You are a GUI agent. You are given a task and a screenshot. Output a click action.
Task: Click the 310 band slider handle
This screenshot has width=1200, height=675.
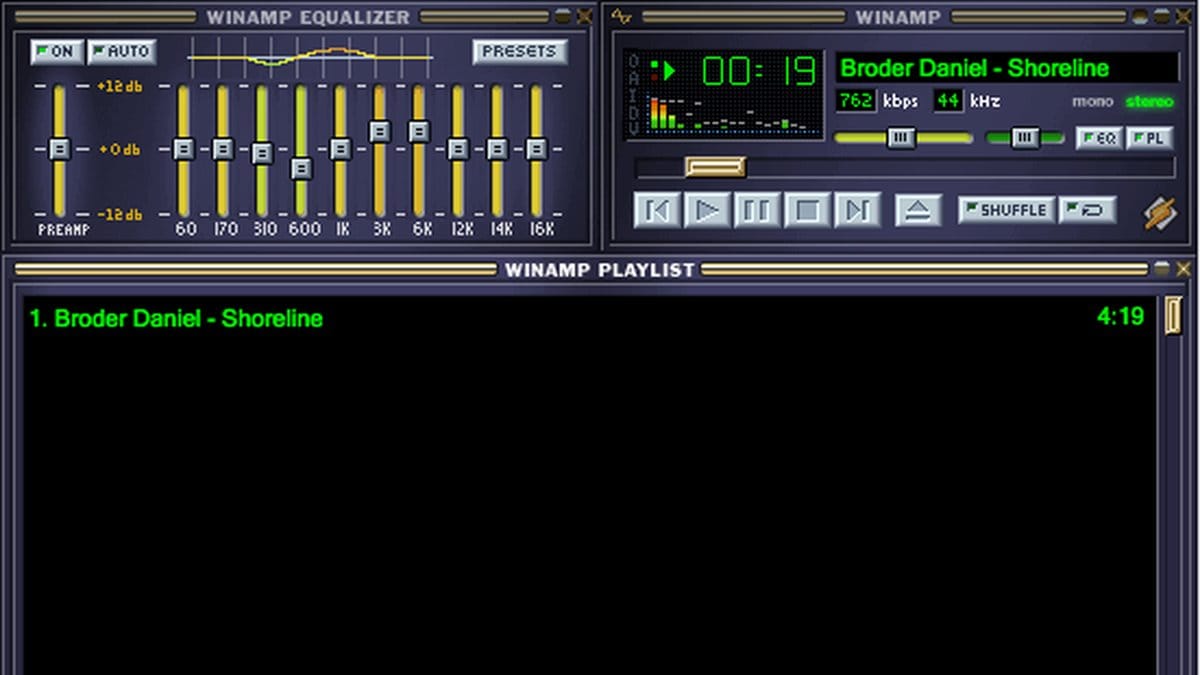point(262,154)
